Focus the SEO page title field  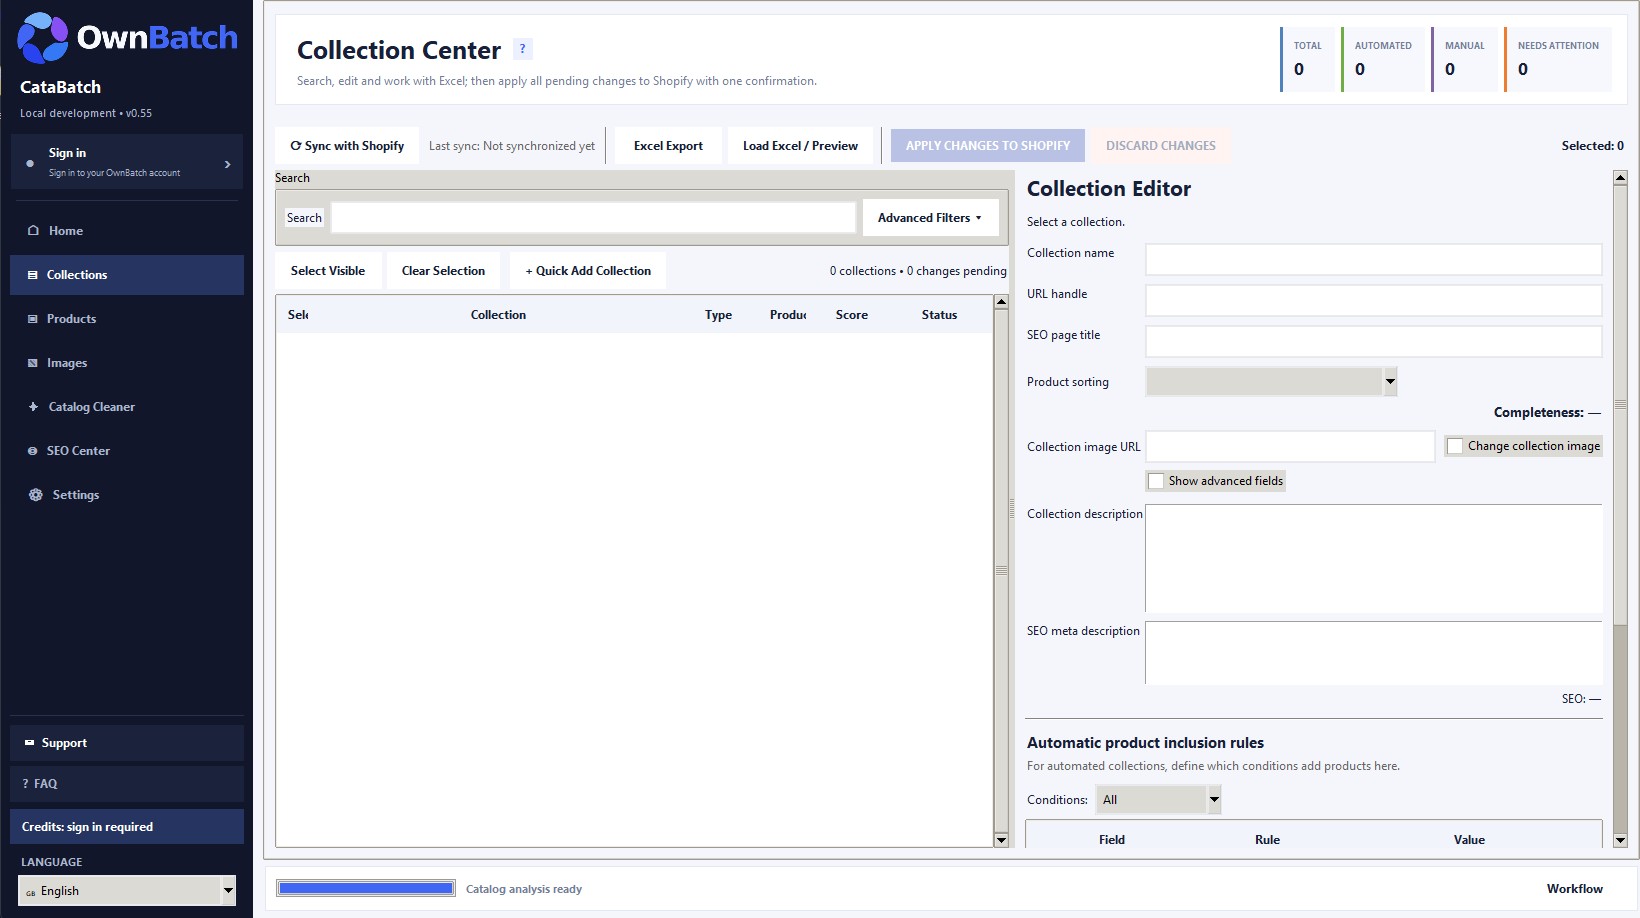point(1373,341)
